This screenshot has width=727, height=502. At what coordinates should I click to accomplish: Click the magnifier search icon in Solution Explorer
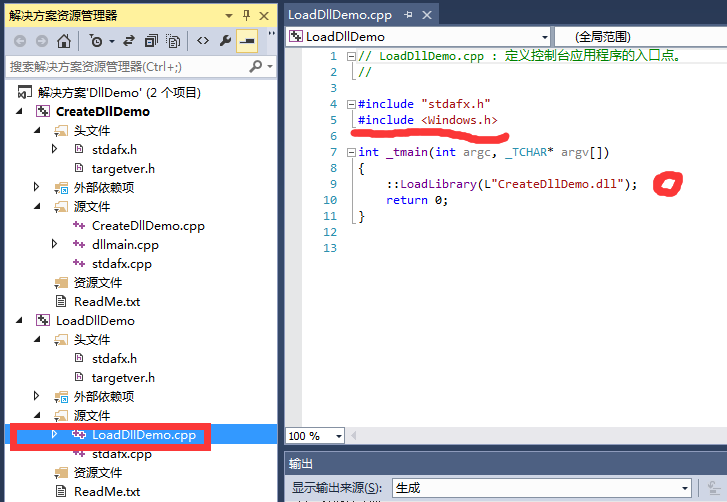(255, 67)
